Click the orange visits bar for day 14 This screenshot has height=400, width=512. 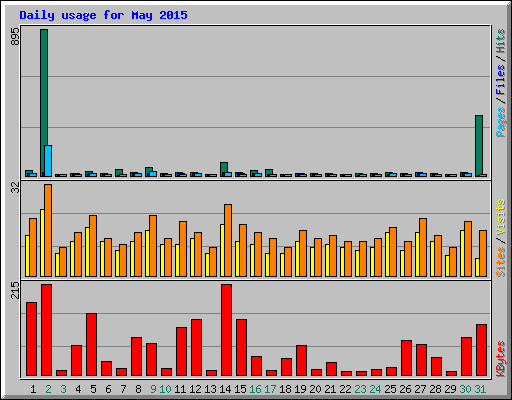click(228, 240)
